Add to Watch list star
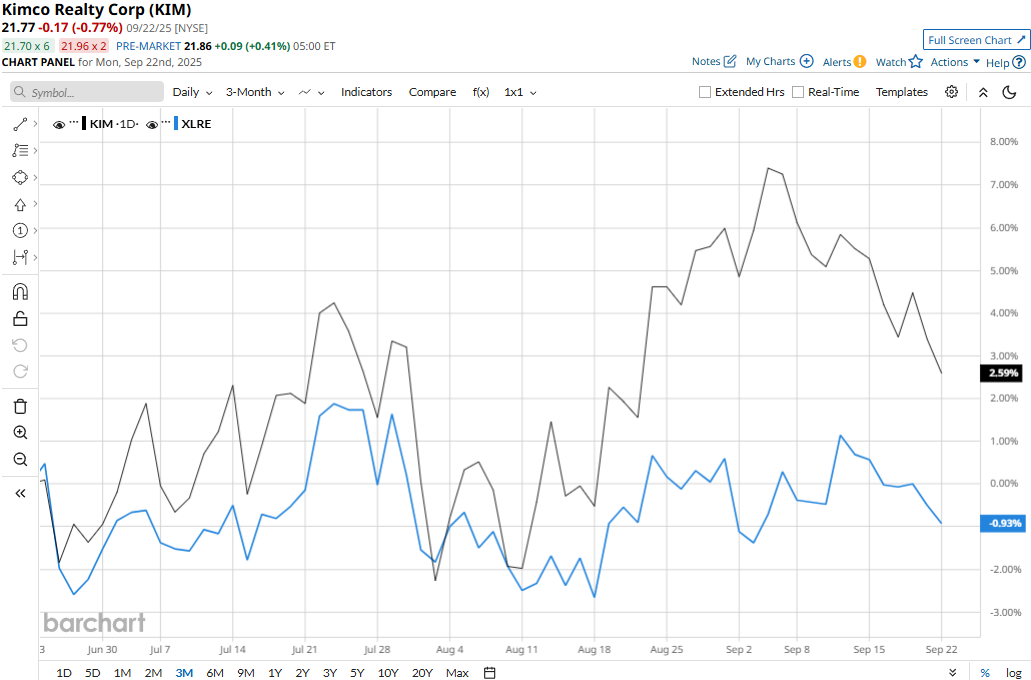 [916, 61]
